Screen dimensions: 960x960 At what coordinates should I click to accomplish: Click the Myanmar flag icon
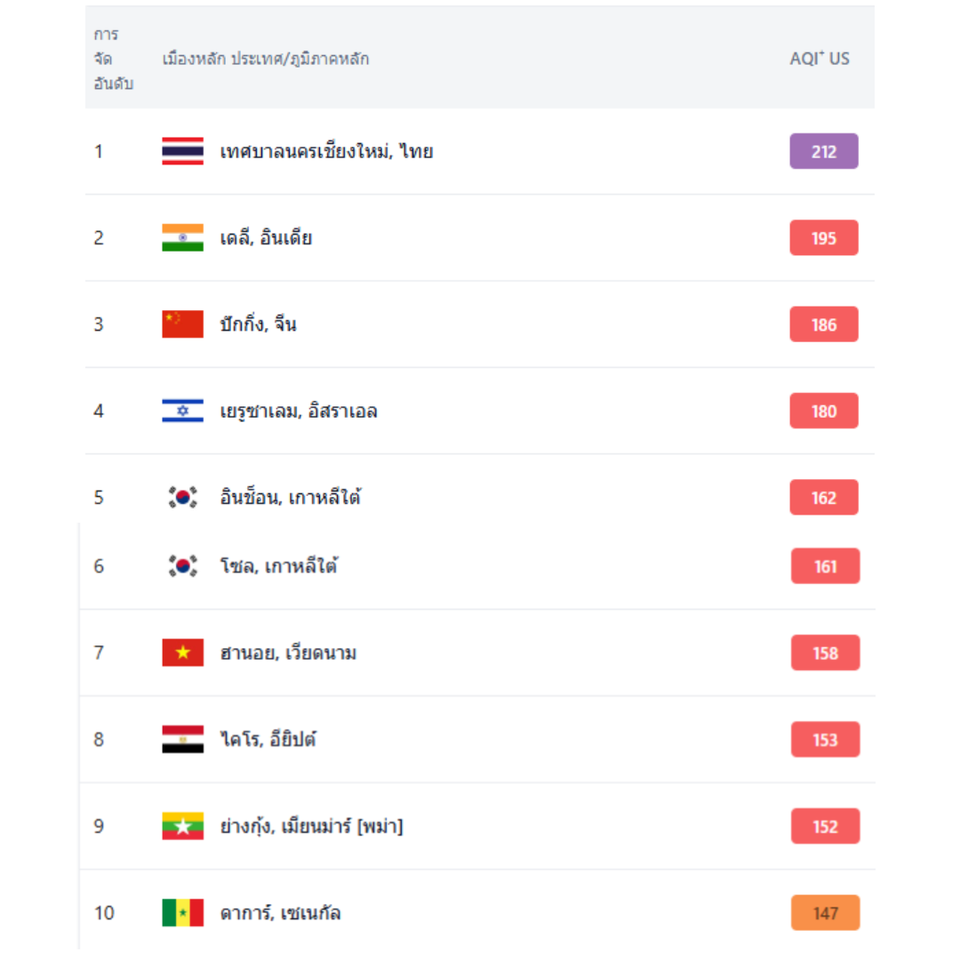[182, 826]
